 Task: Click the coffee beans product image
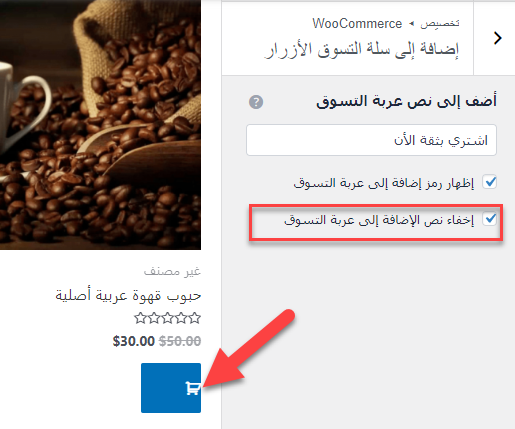(x=100, y=125)
